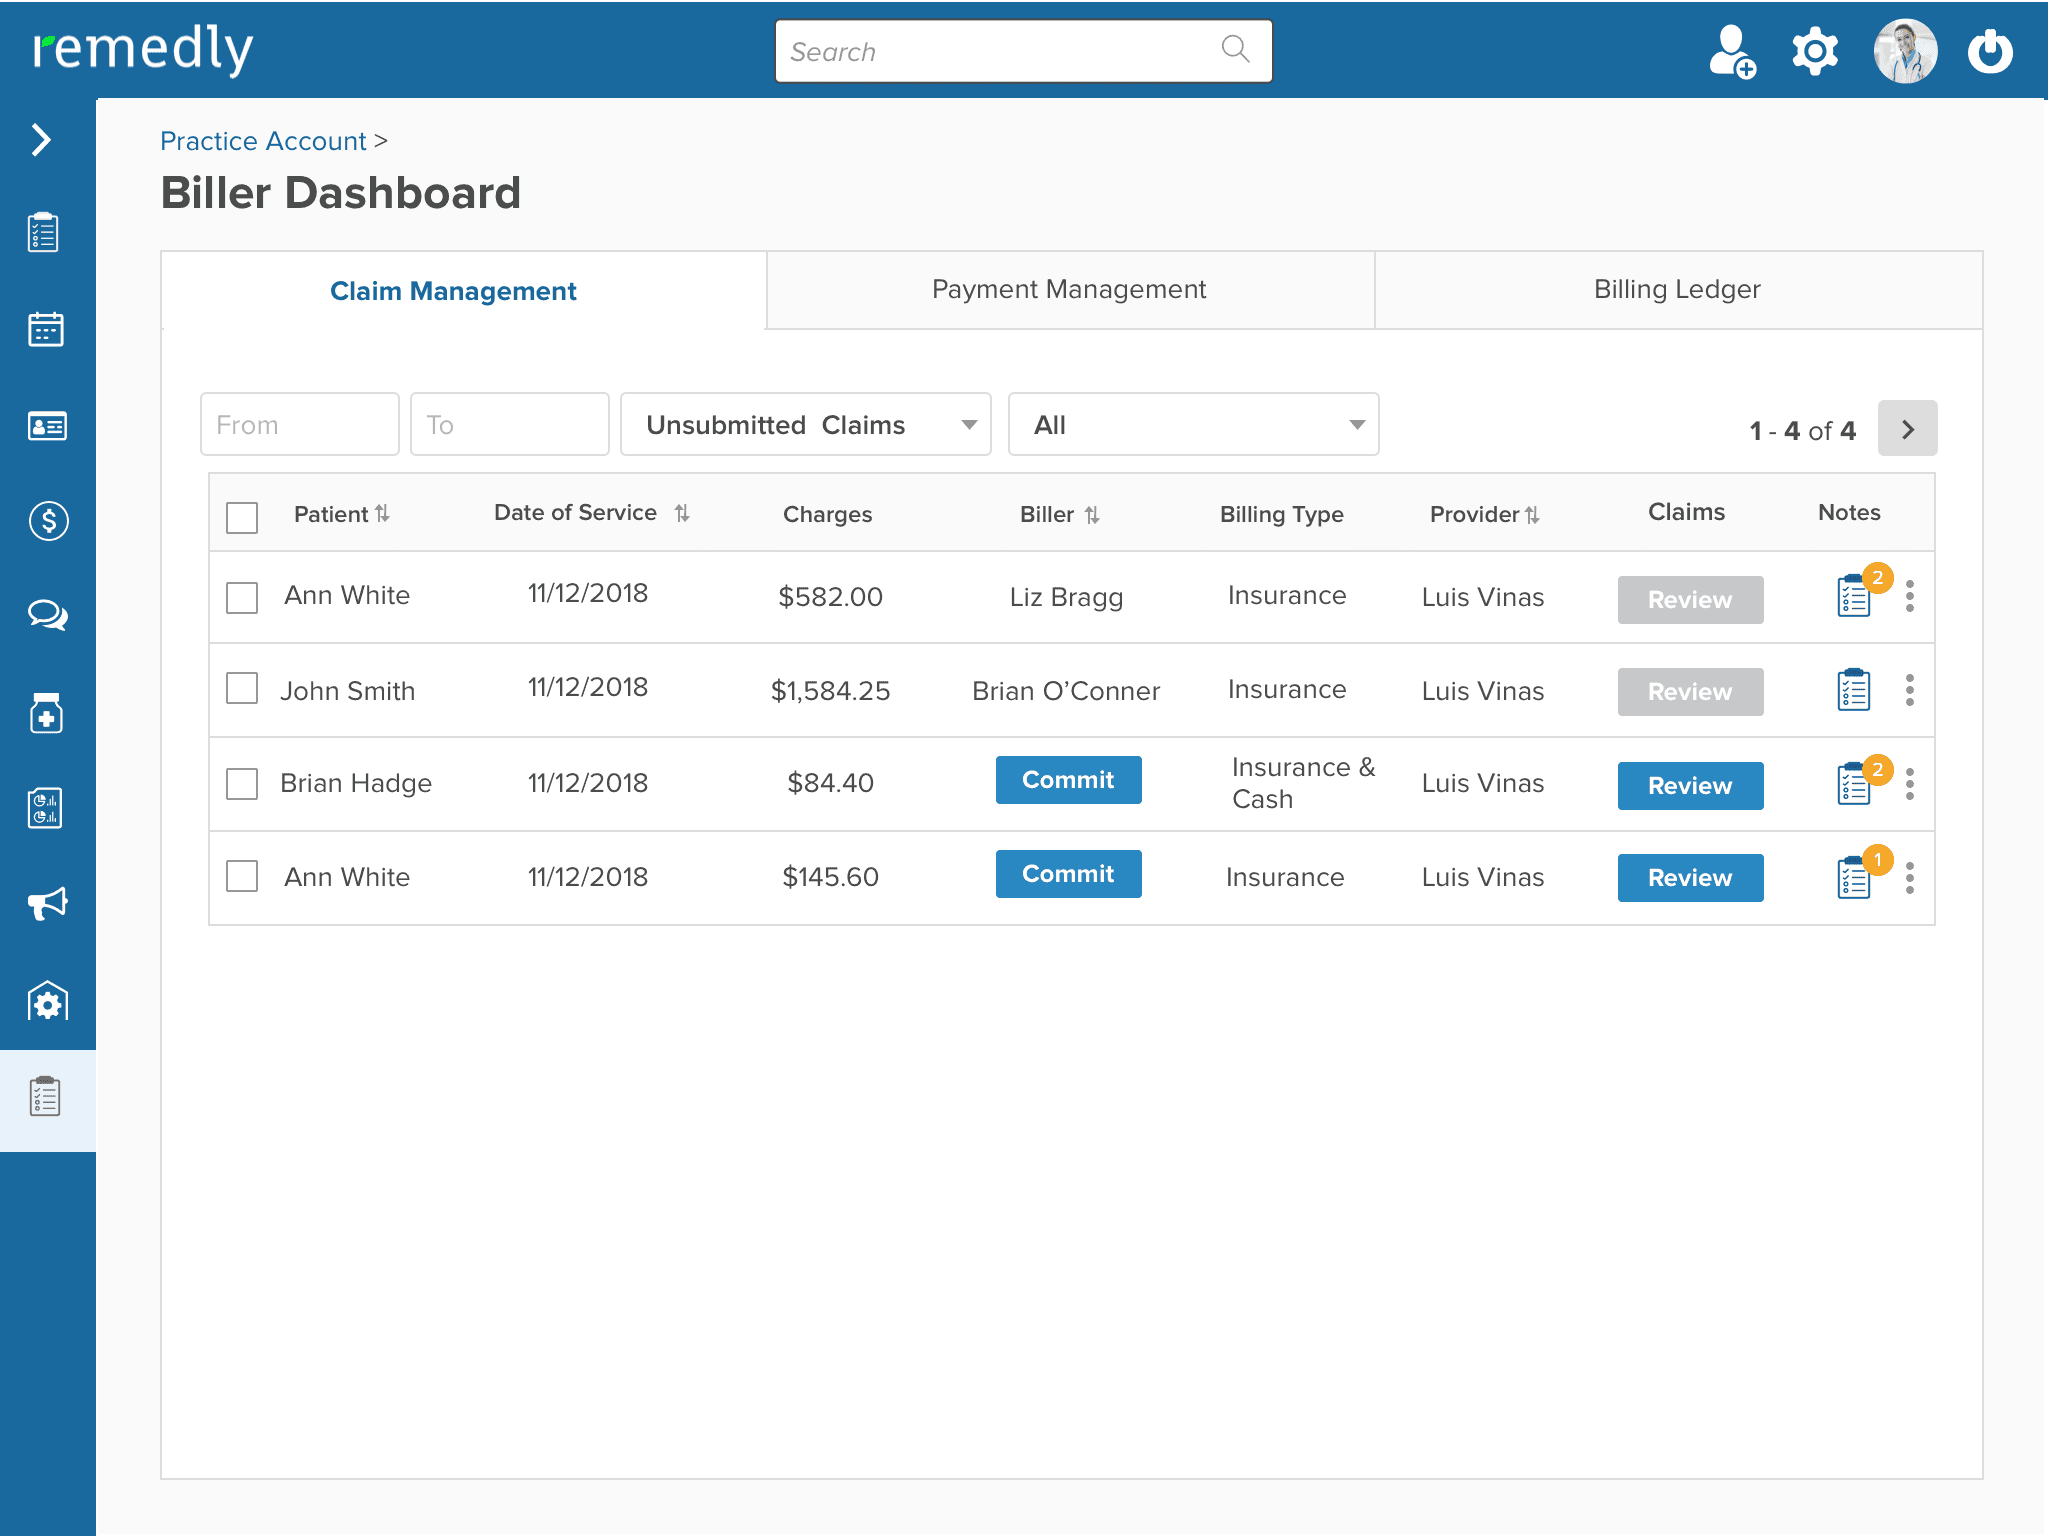2048x1536 pixels.
Task: Tick the Brian Hadge row checkbox
Action: (x=242, y=783)
